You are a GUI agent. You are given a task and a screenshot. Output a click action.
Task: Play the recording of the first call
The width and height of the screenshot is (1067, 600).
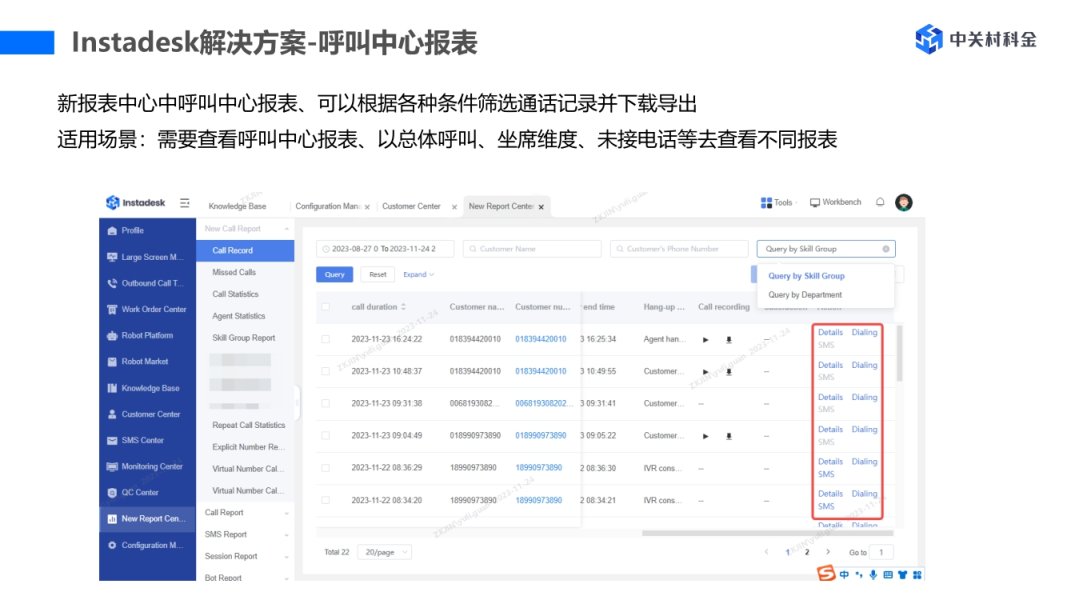point(705,340)
